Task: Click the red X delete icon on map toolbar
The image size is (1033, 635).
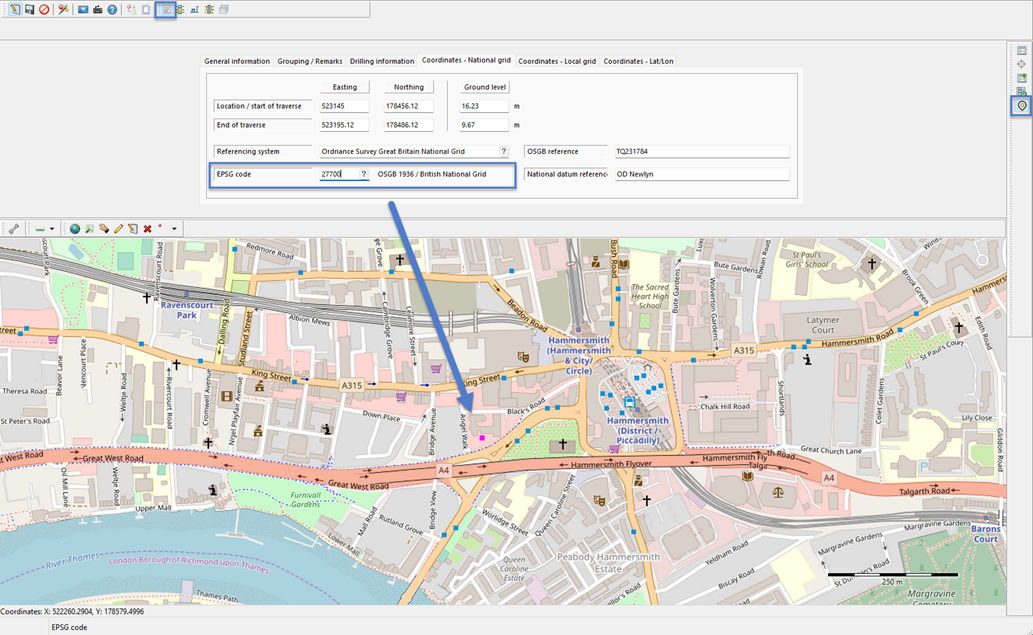Action: pos(147,229)
